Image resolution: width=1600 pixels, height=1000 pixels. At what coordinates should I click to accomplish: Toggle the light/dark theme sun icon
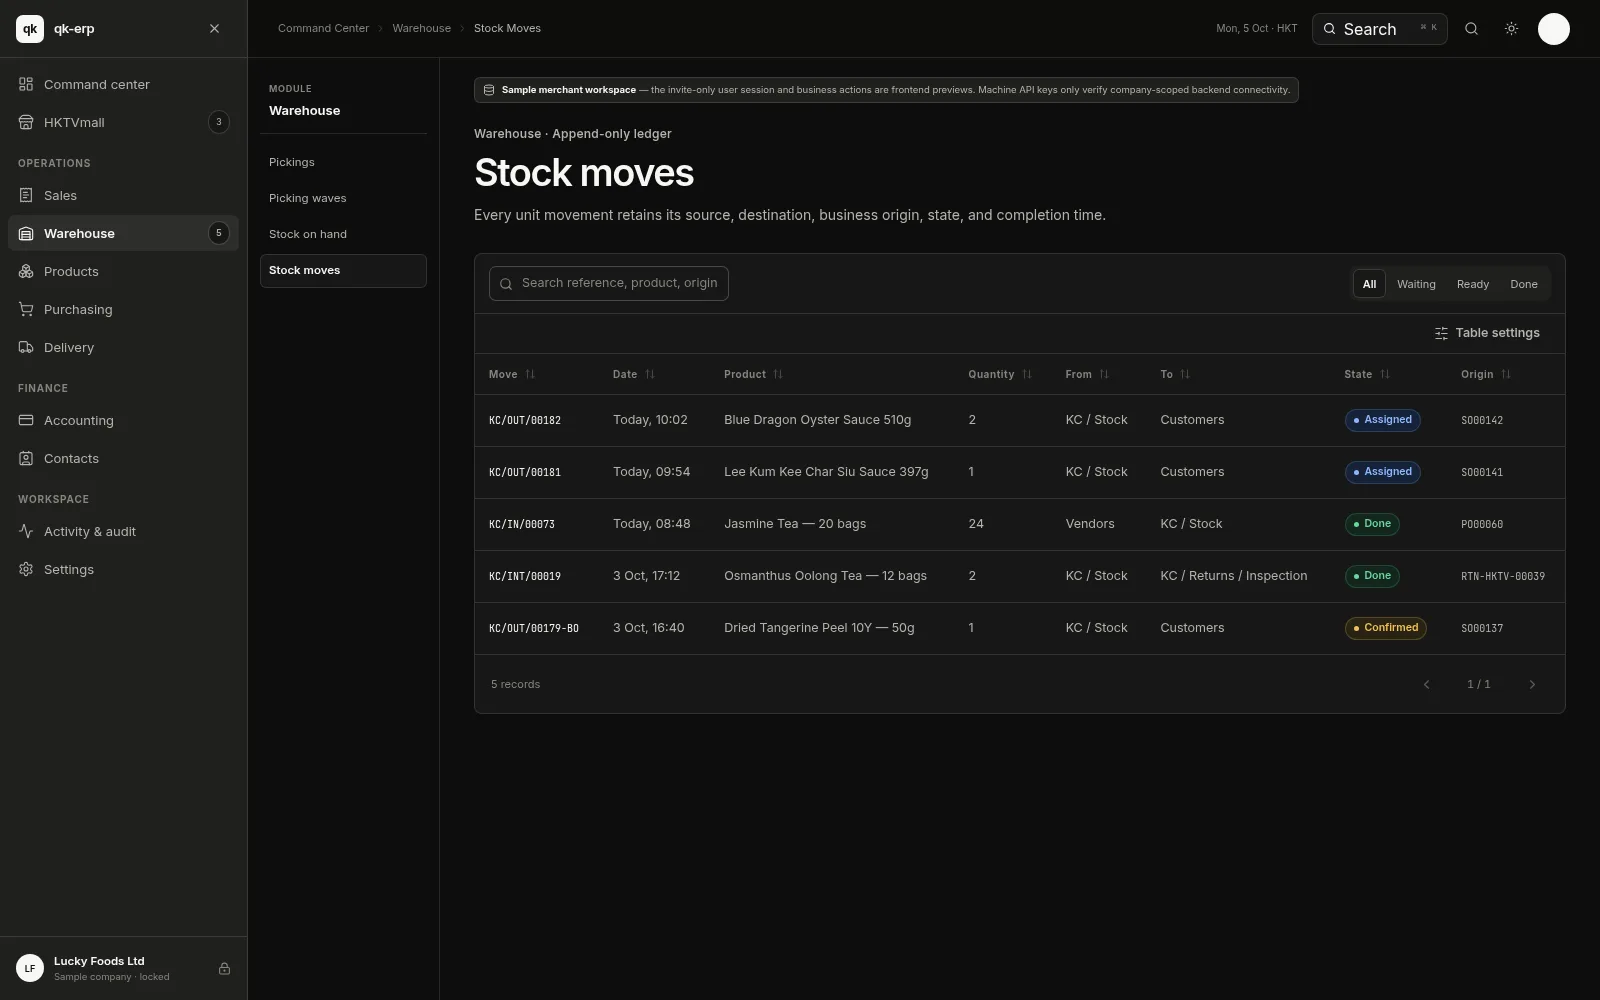tap(1511, 29)
